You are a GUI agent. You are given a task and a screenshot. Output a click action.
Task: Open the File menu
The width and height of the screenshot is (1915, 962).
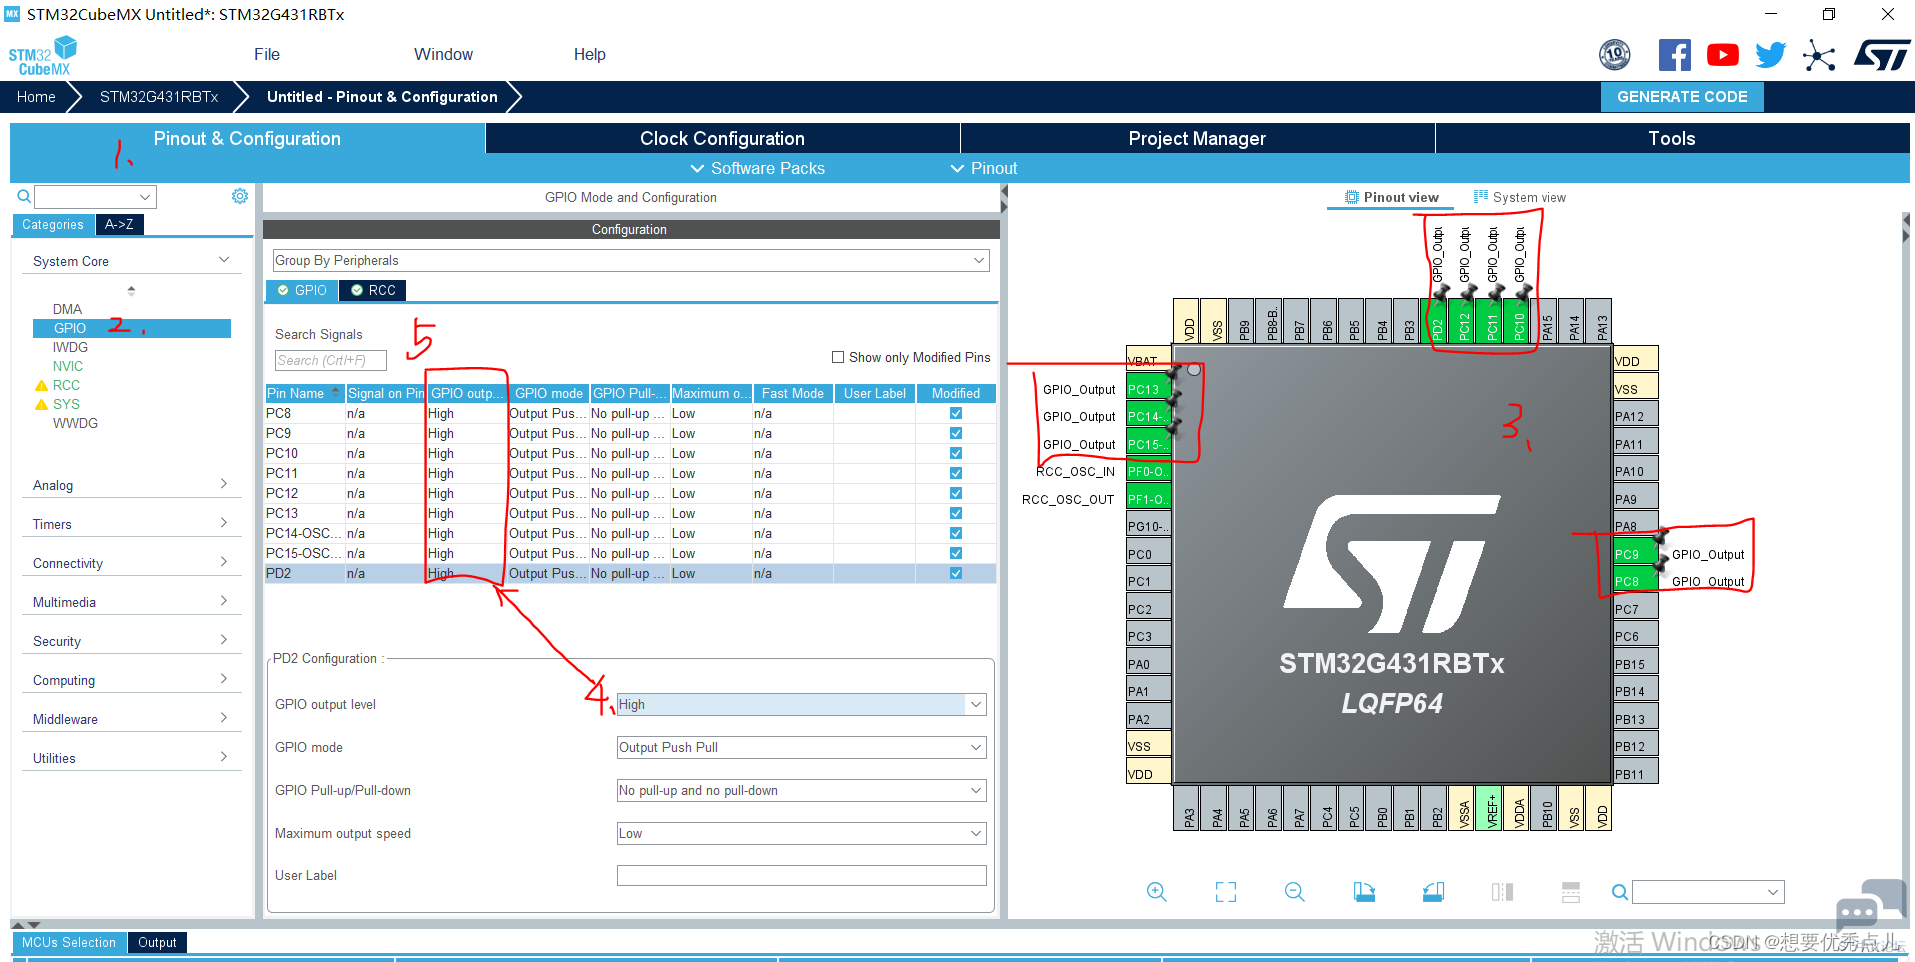coord(267,54)
